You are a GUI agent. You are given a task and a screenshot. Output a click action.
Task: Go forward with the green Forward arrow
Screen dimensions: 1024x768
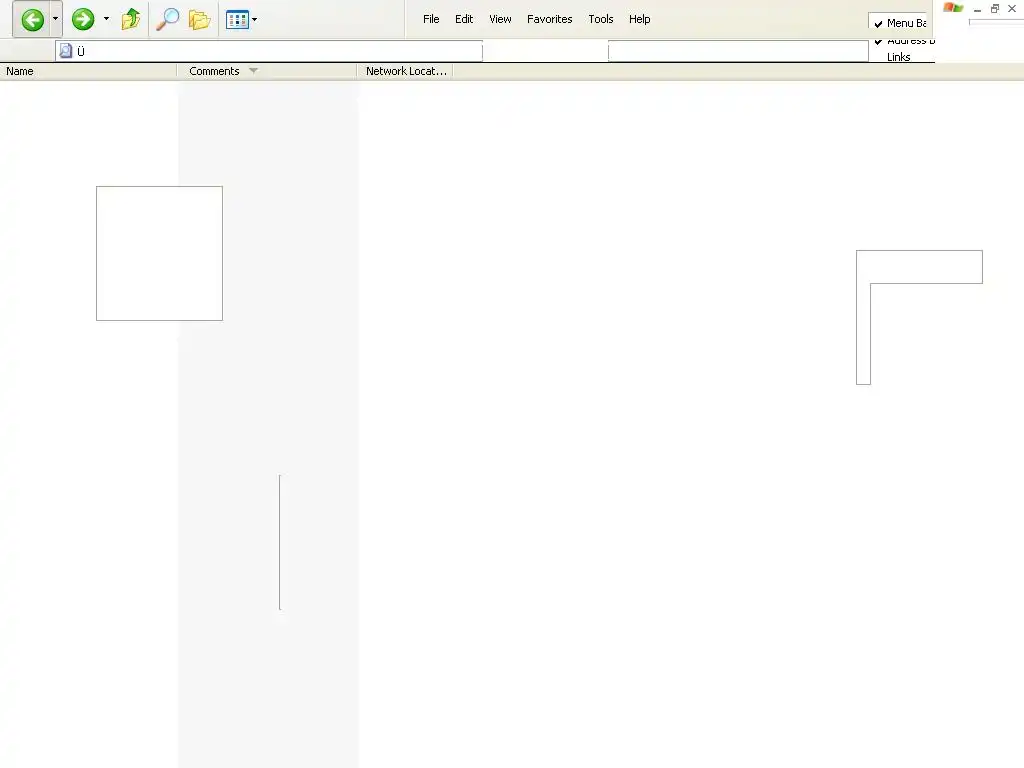click(83, 20)
